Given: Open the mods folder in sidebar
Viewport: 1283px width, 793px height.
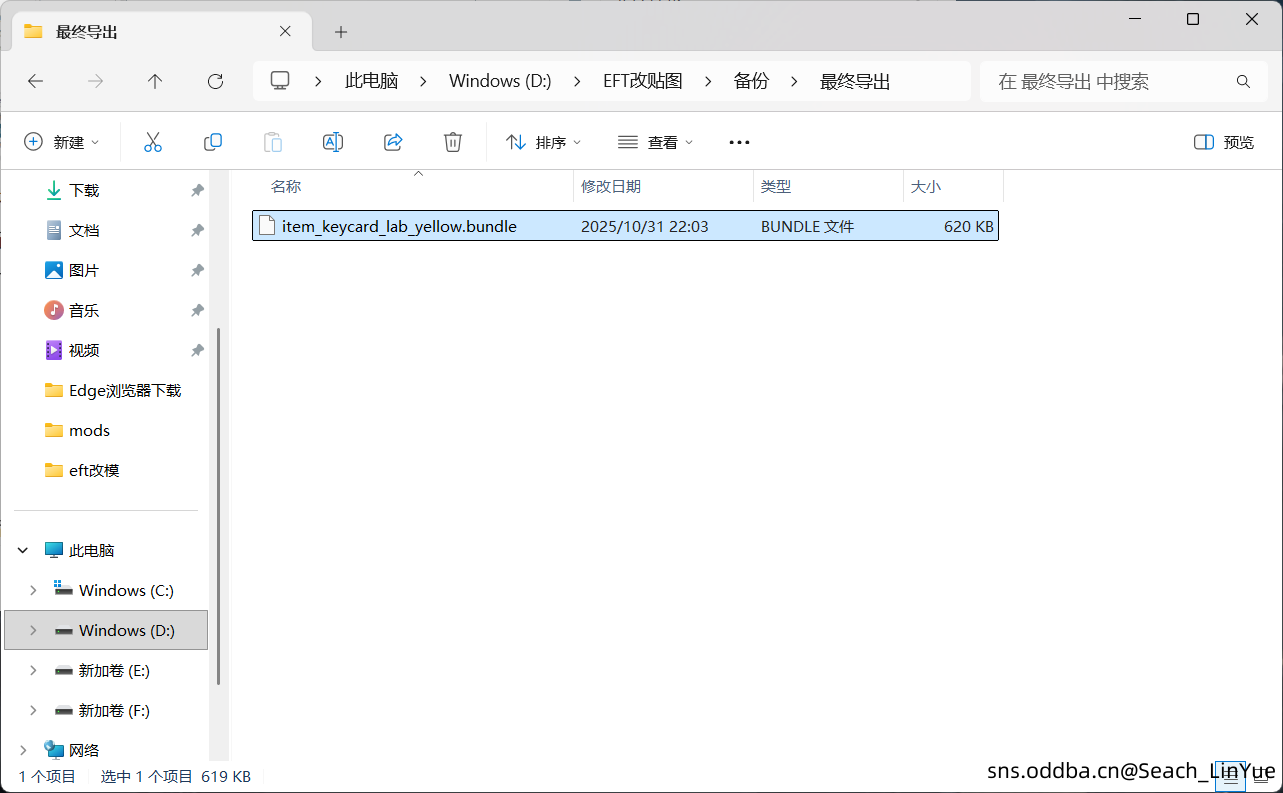Looking at the screenshot, I should pyautogui.click(x=90, y=430).
